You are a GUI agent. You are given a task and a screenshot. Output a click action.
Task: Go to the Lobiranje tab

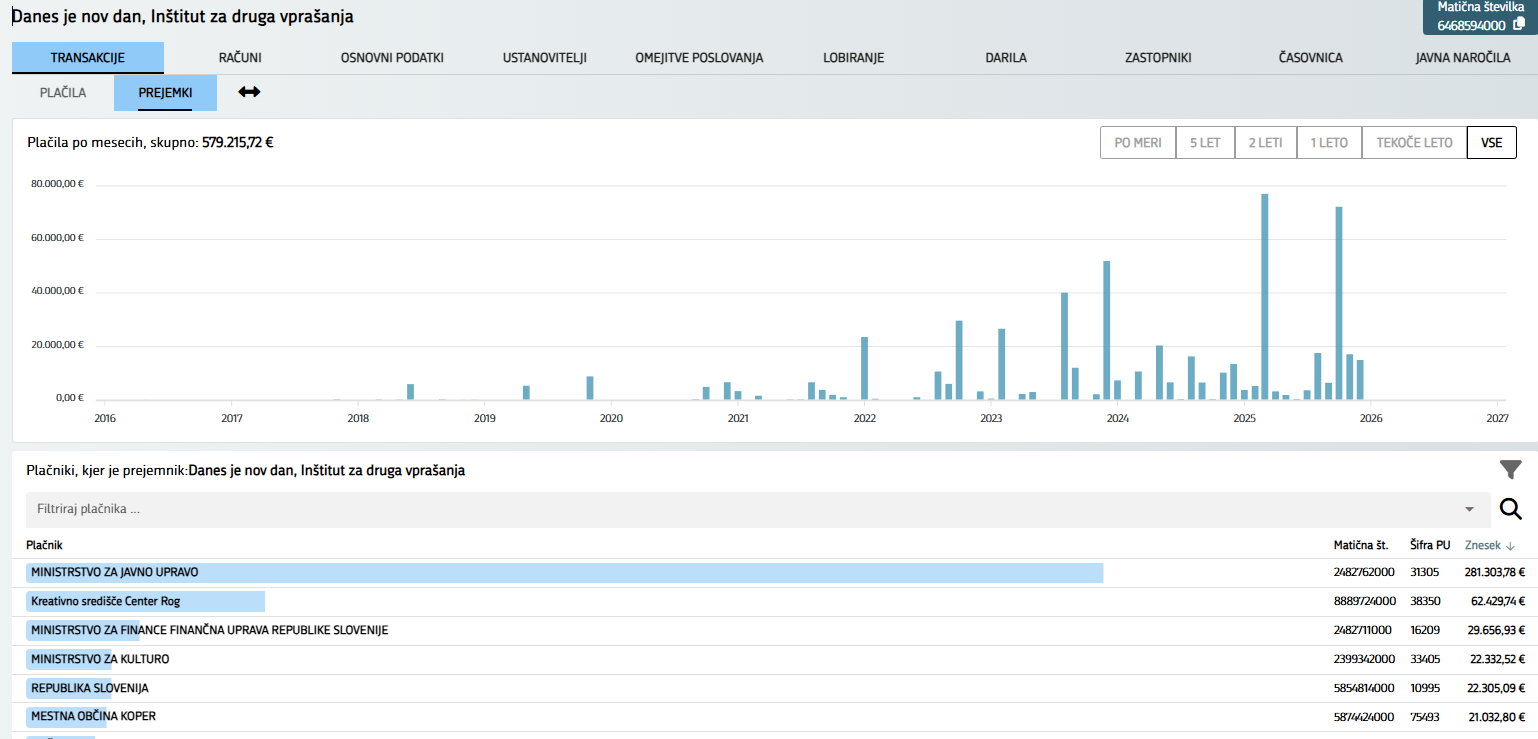click(x=853, y=58)
